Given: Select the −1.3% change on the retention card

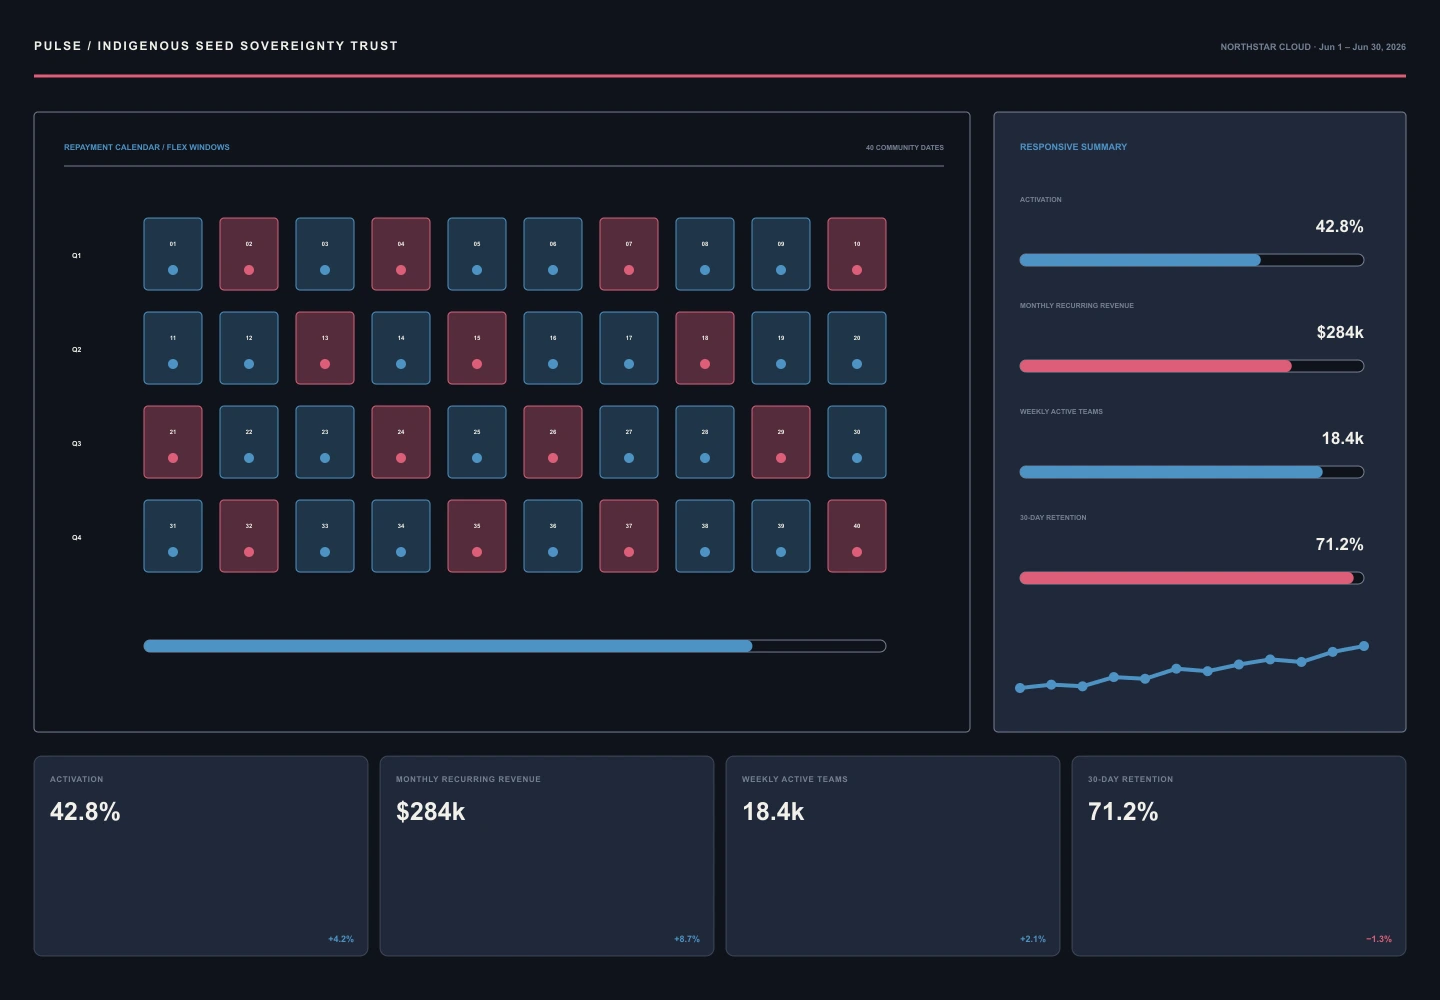Looking at the screenshot, I should (x=1379, y=939).
